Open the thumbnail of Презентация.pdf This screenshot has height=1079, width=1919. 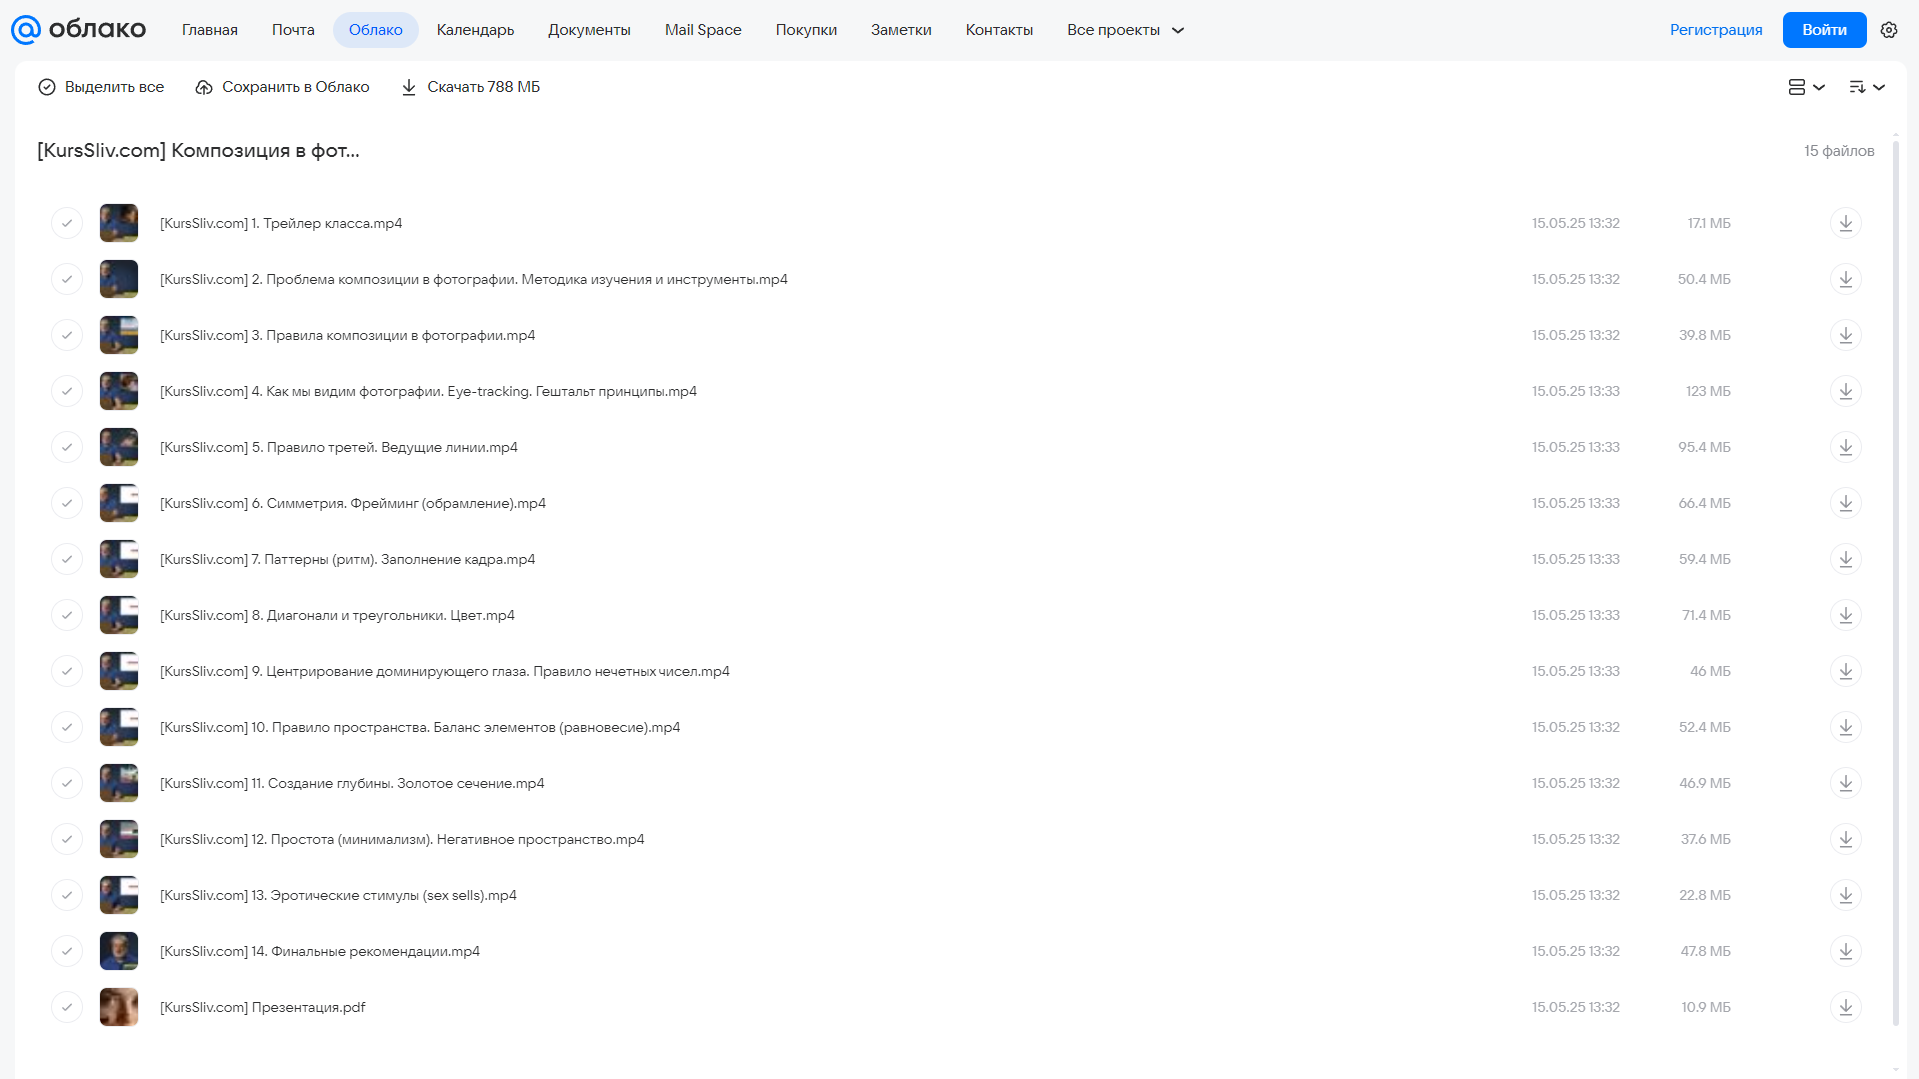[119, 1007]
